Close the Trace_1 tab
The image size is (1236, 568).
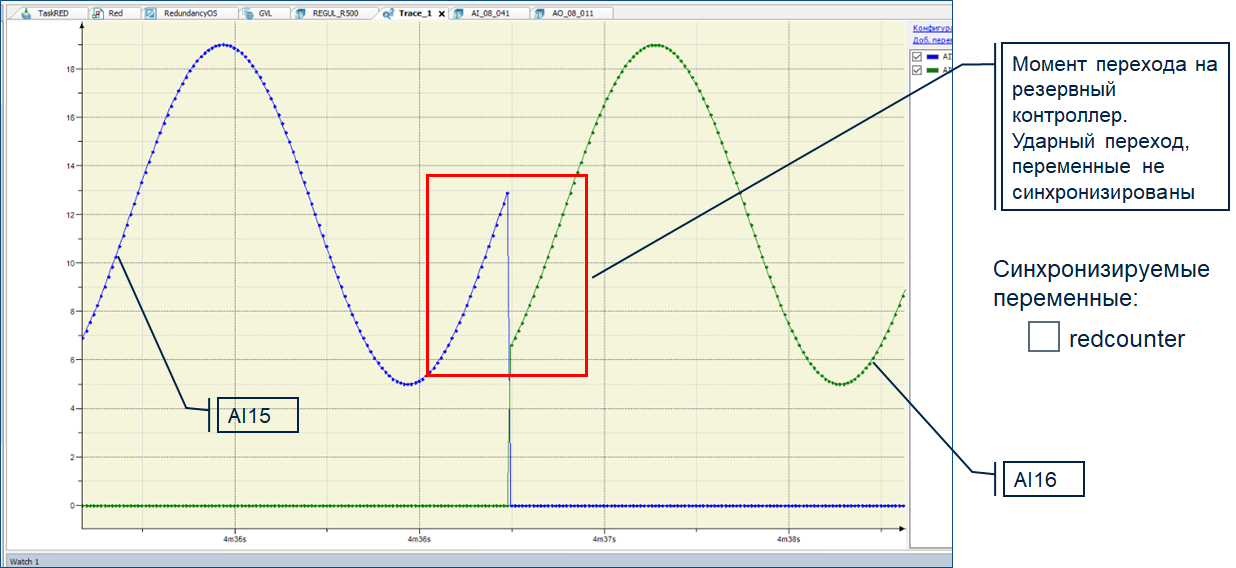pyautogui.click(x=442, y=14)
